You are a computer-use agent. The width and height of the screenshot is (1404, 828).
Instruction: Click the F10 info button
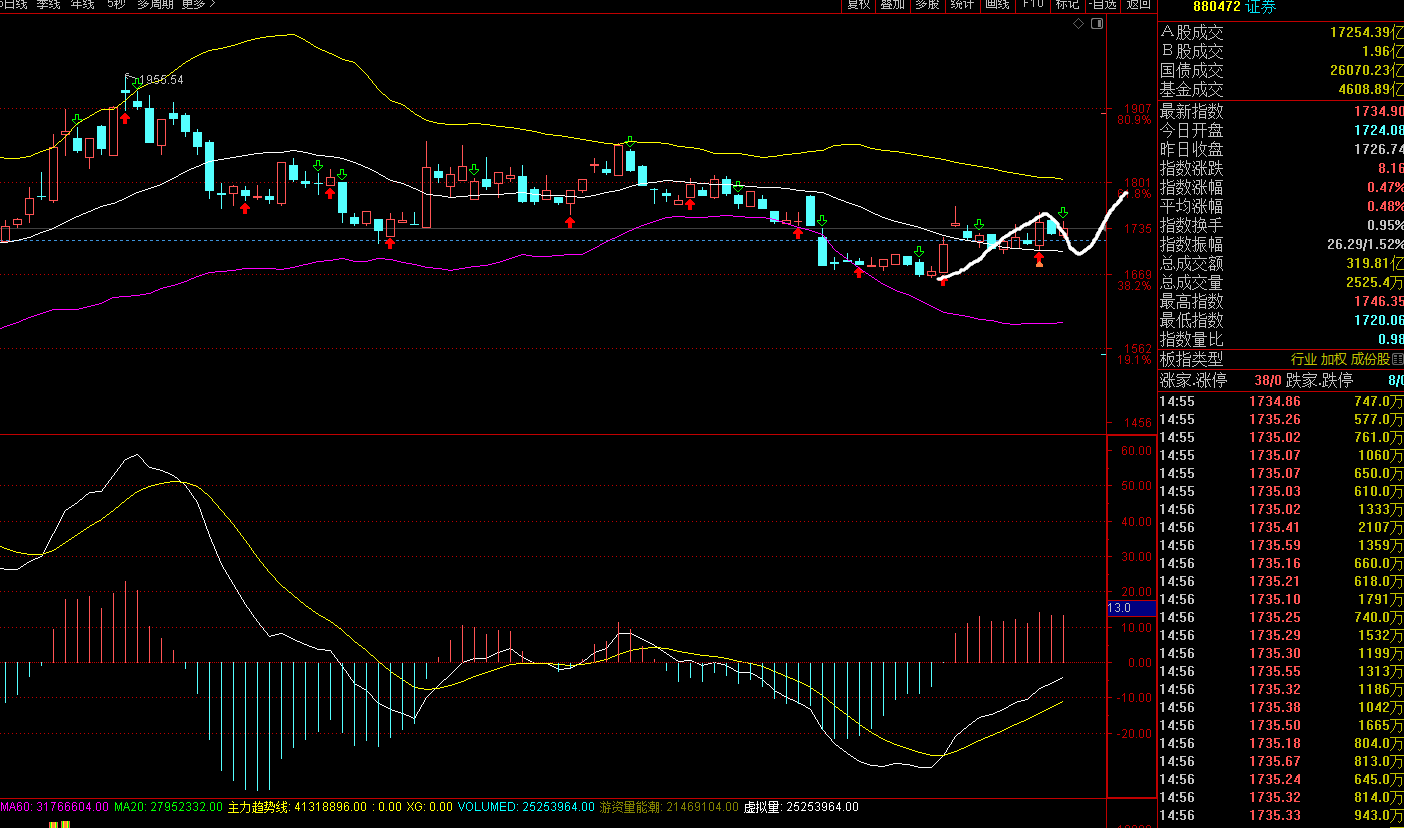tap(1032, 4)
